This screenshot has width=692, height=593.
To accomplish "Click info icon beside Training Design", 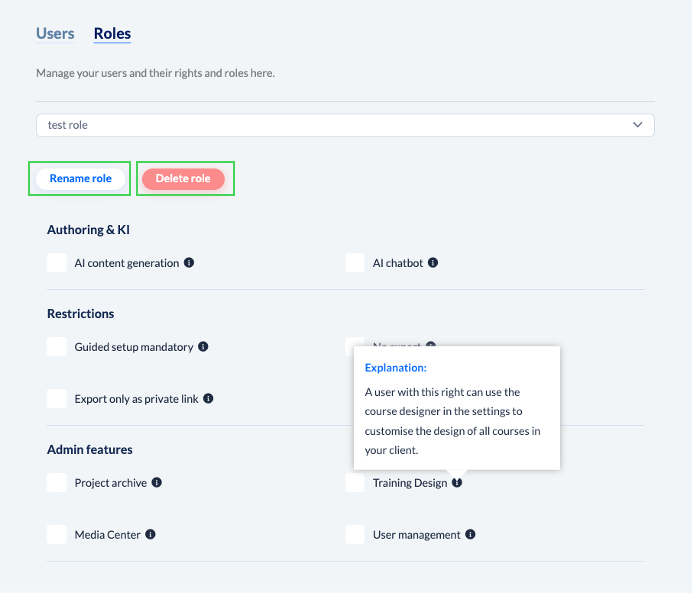I will [x=457, y=483].
